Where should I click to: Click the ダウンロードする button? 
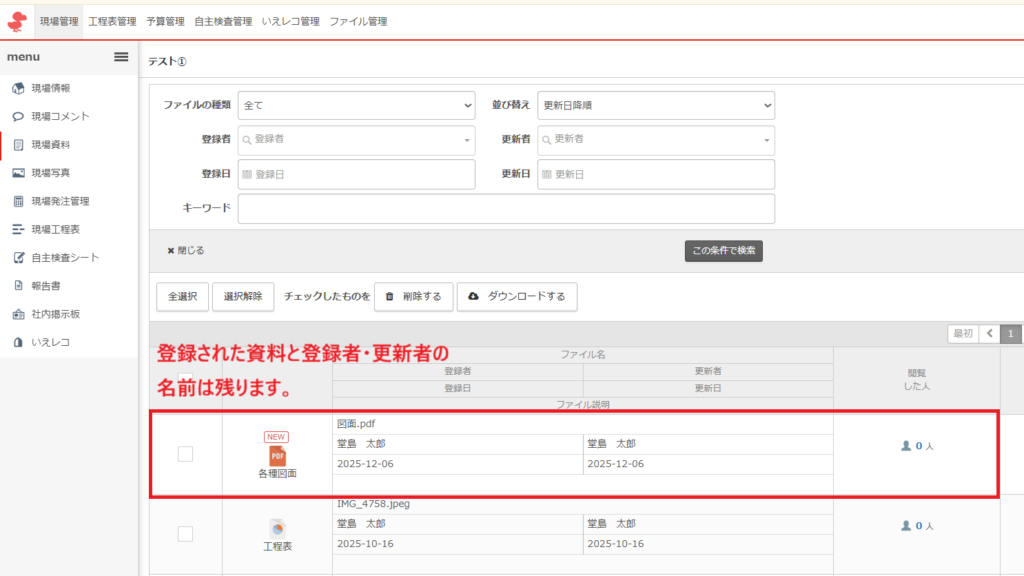[x=517, y=297]
